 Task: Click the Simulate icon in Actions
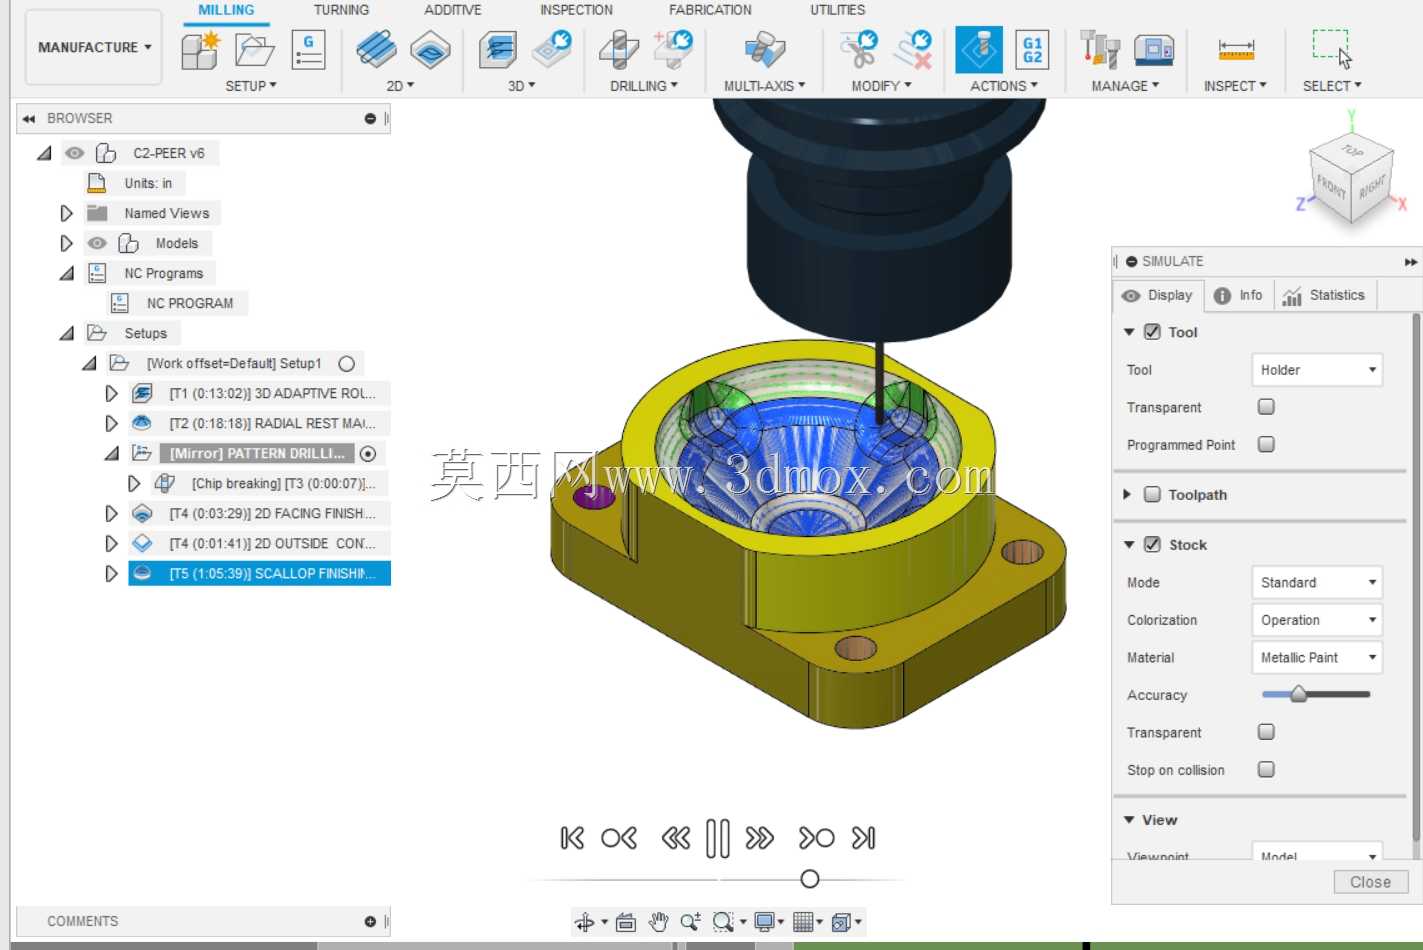click(x=979, y=49)
